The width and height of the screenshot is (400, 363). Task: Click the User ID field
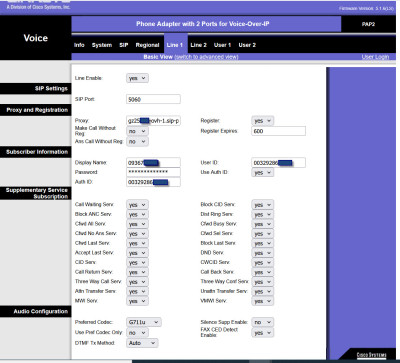[278, 163]
